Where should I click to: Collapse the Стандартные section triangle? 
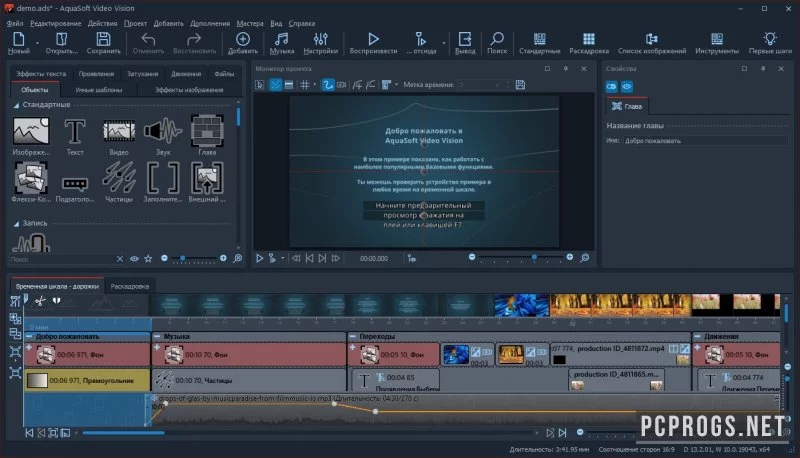pos(16,105)
